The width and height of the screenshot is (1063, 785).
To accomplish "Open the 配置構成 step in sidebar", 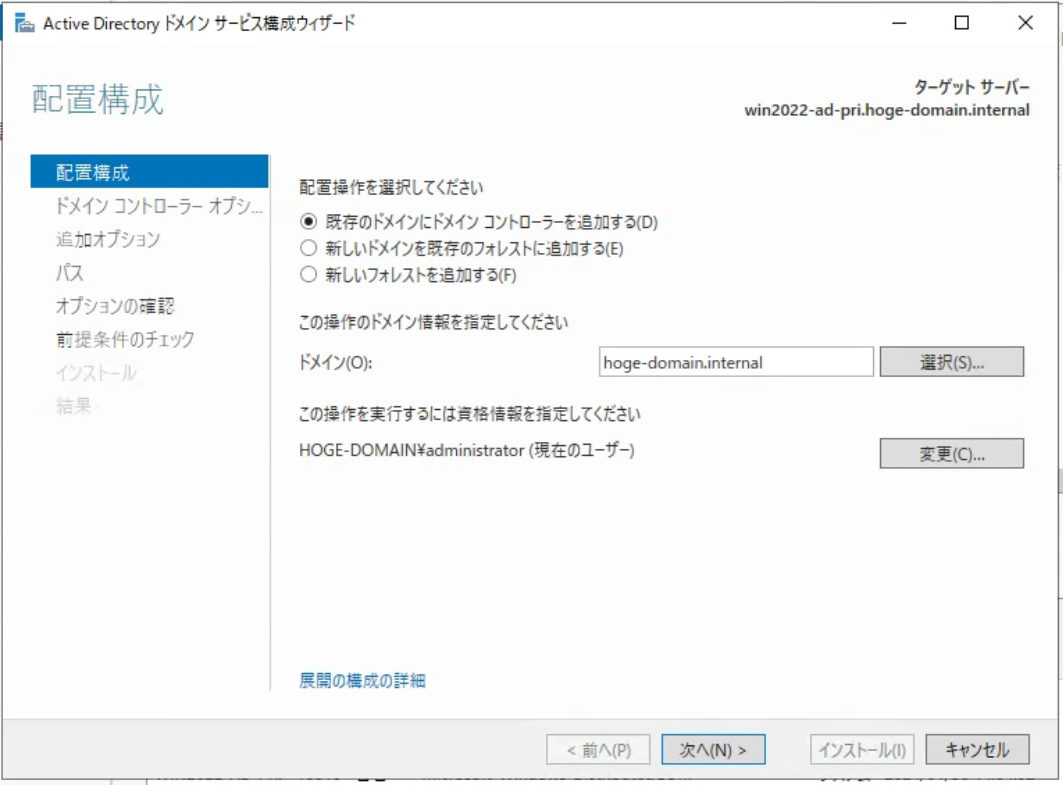I will click(x=149, y=172).
